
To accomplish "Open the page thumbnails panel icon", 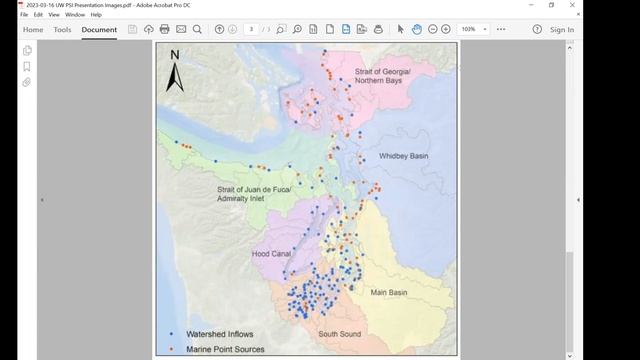I will coord(27,51).
